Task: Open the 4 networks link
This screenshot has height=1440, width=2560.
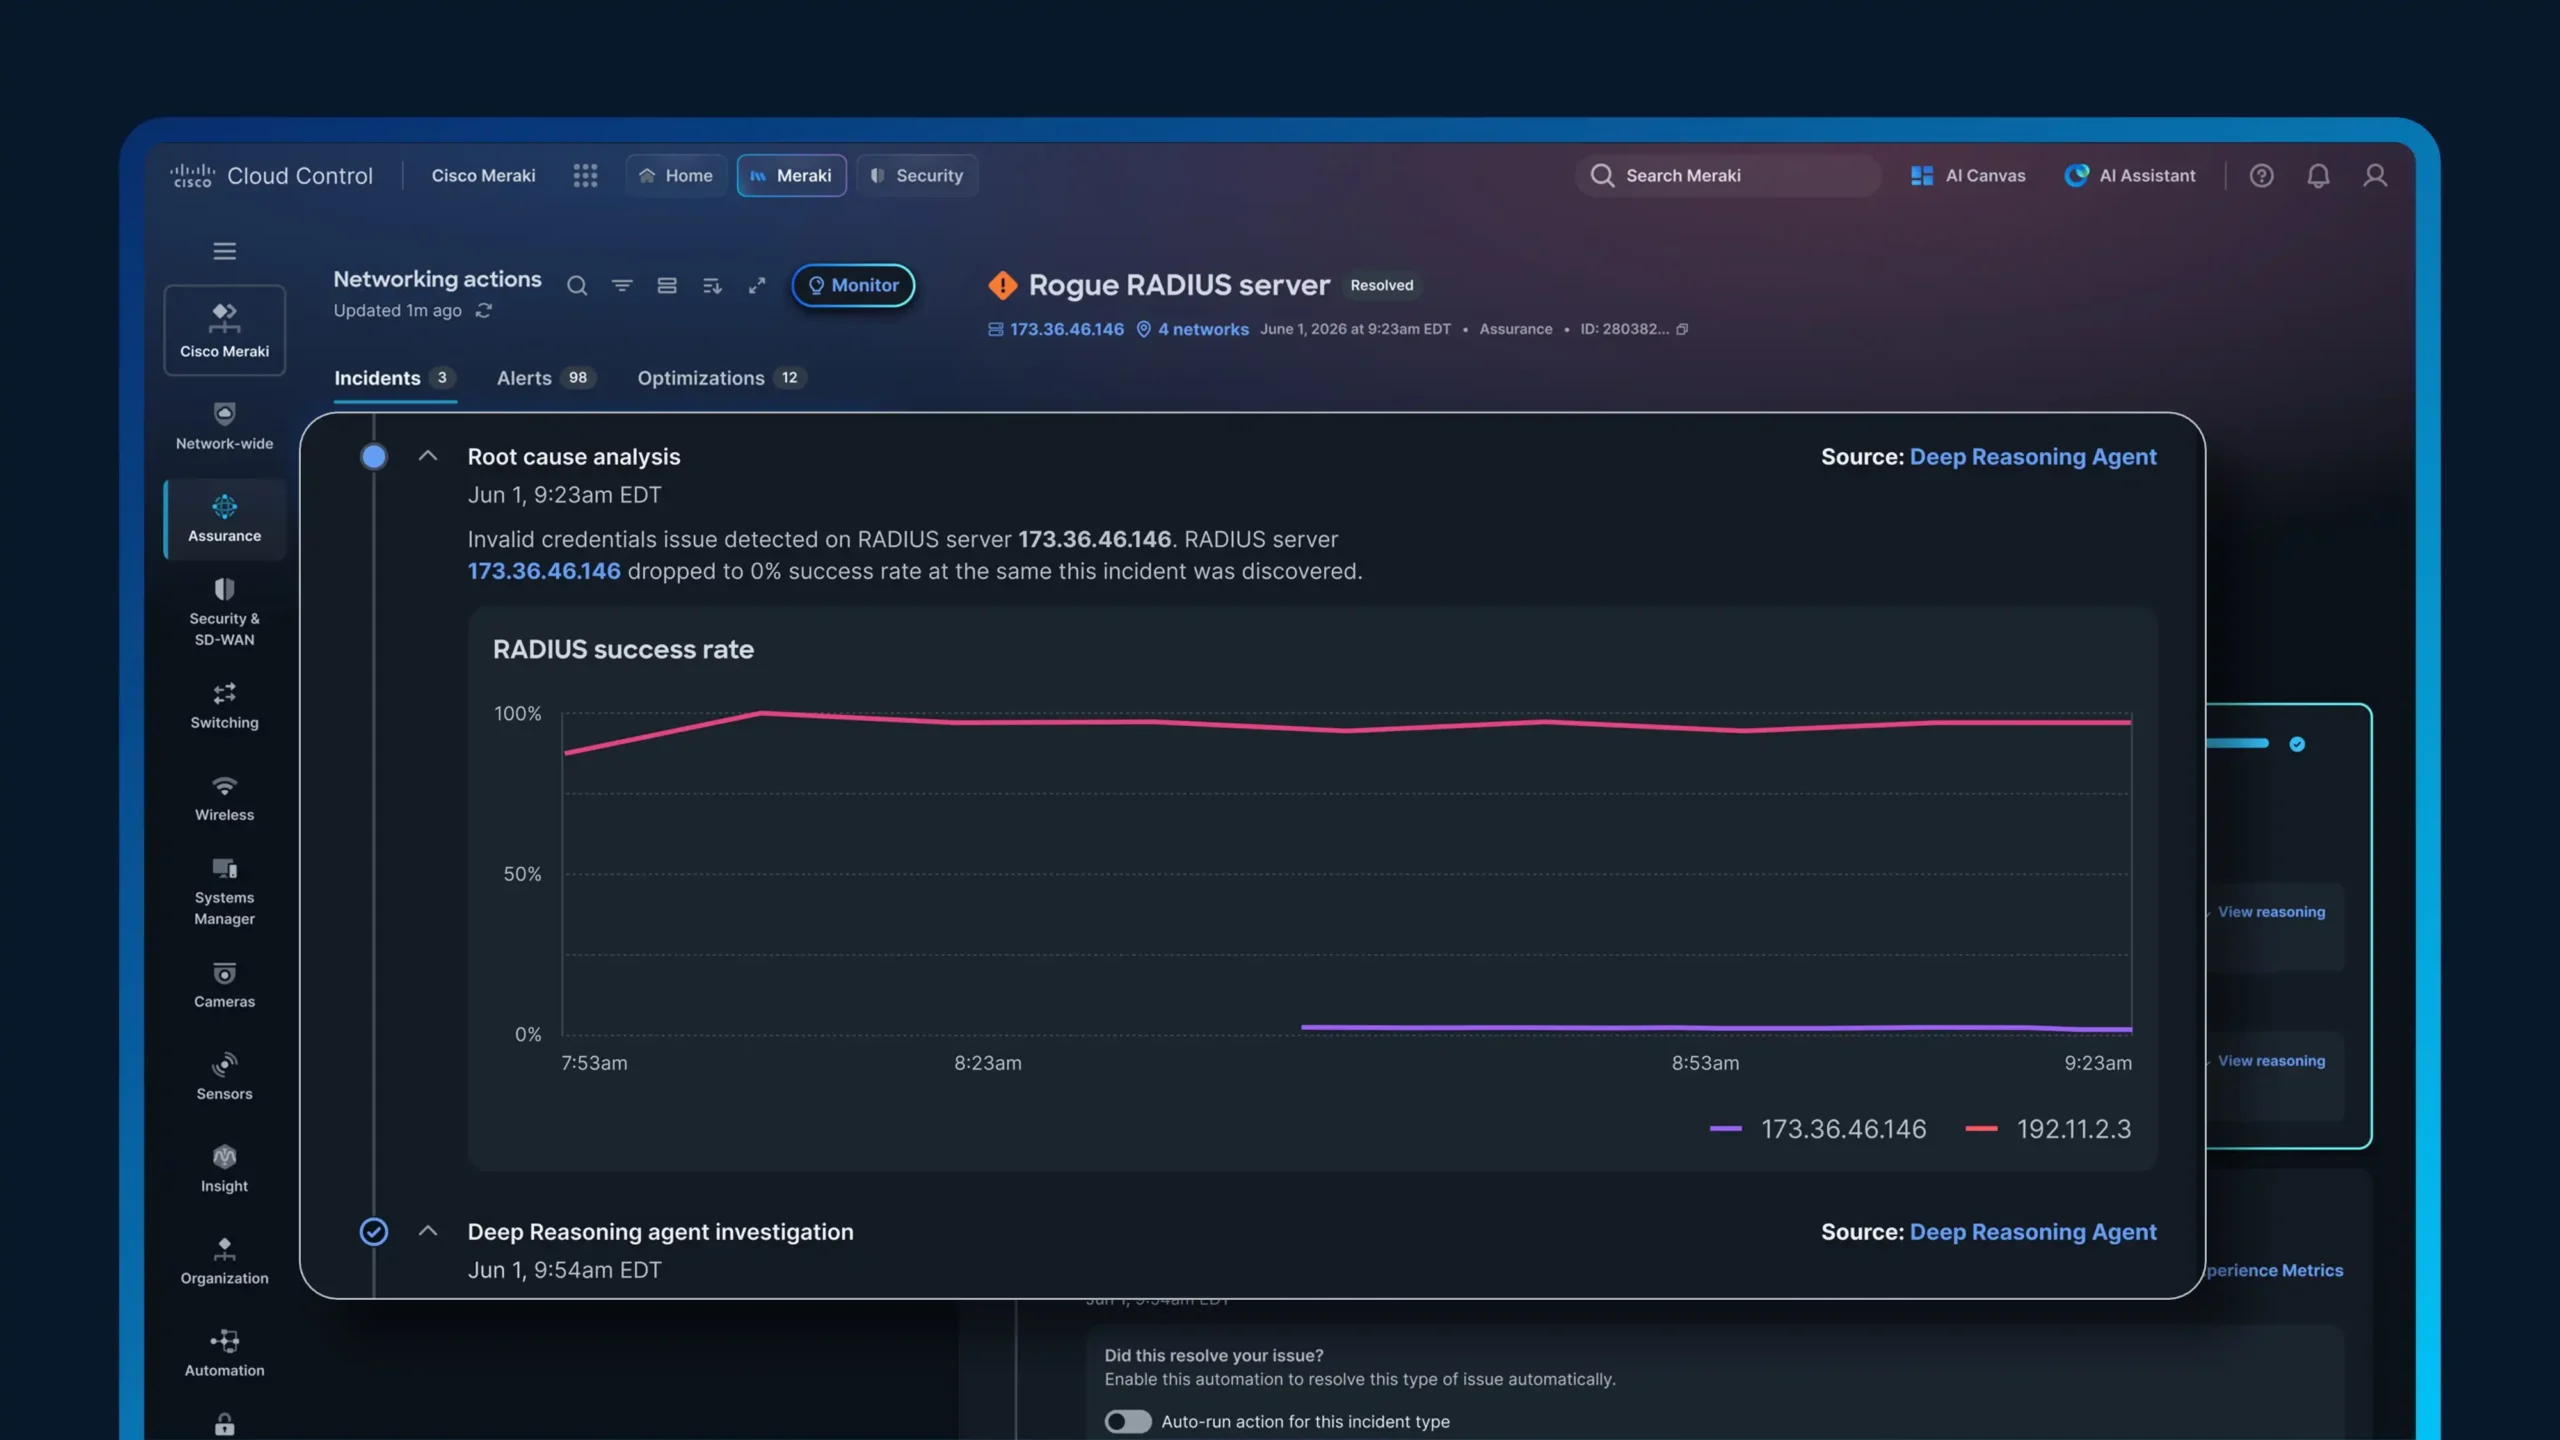Action: 1203,329
